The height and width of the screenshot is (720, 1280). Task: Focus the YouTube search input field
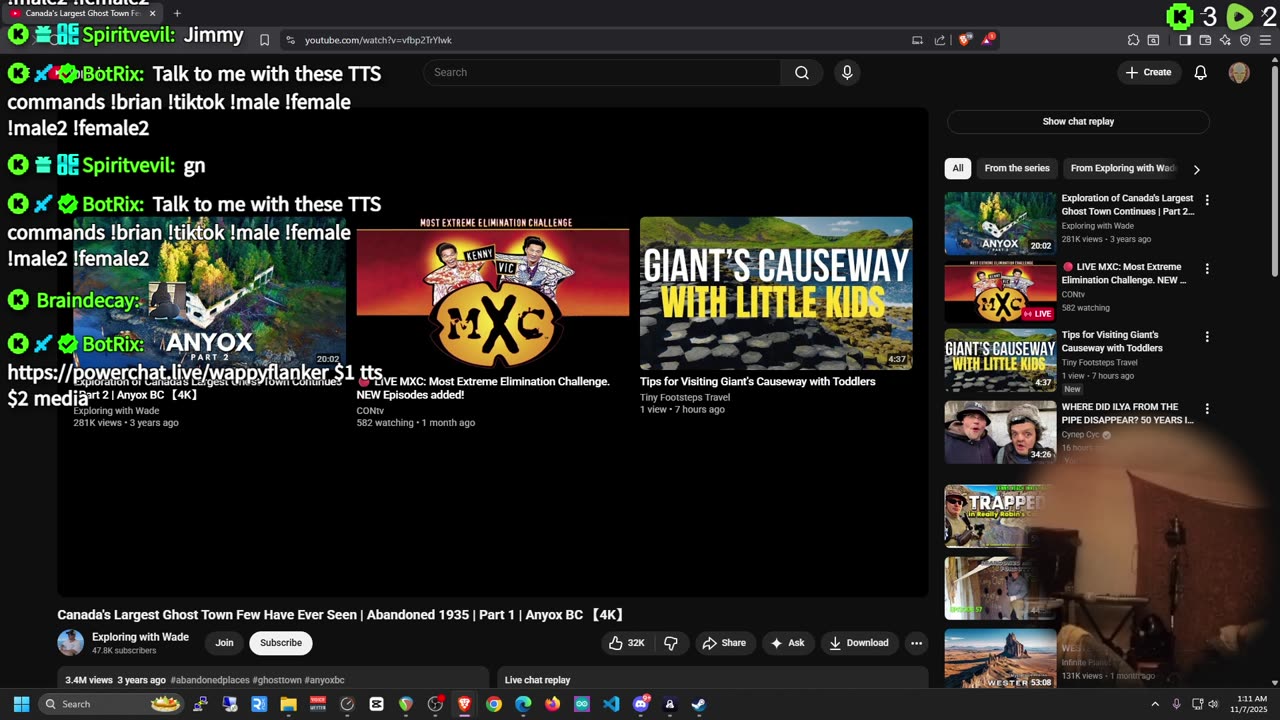point(602,72)
